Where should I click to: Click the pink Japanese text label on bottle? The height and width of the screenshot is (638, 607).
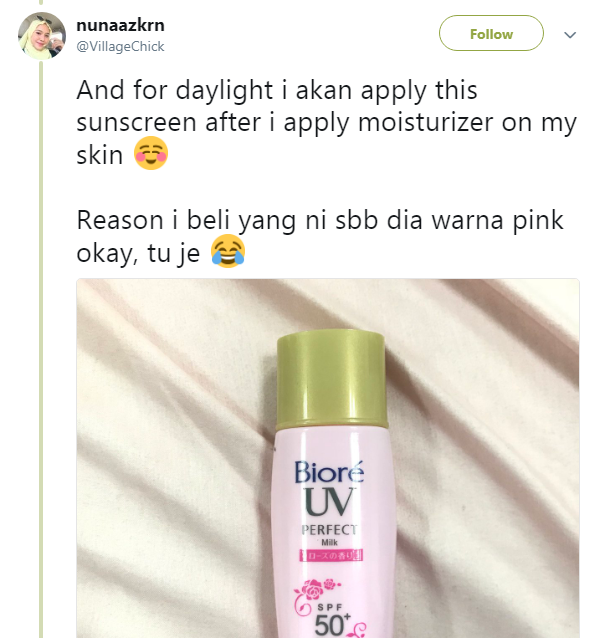pyautogui.click(x=331, y=555)
